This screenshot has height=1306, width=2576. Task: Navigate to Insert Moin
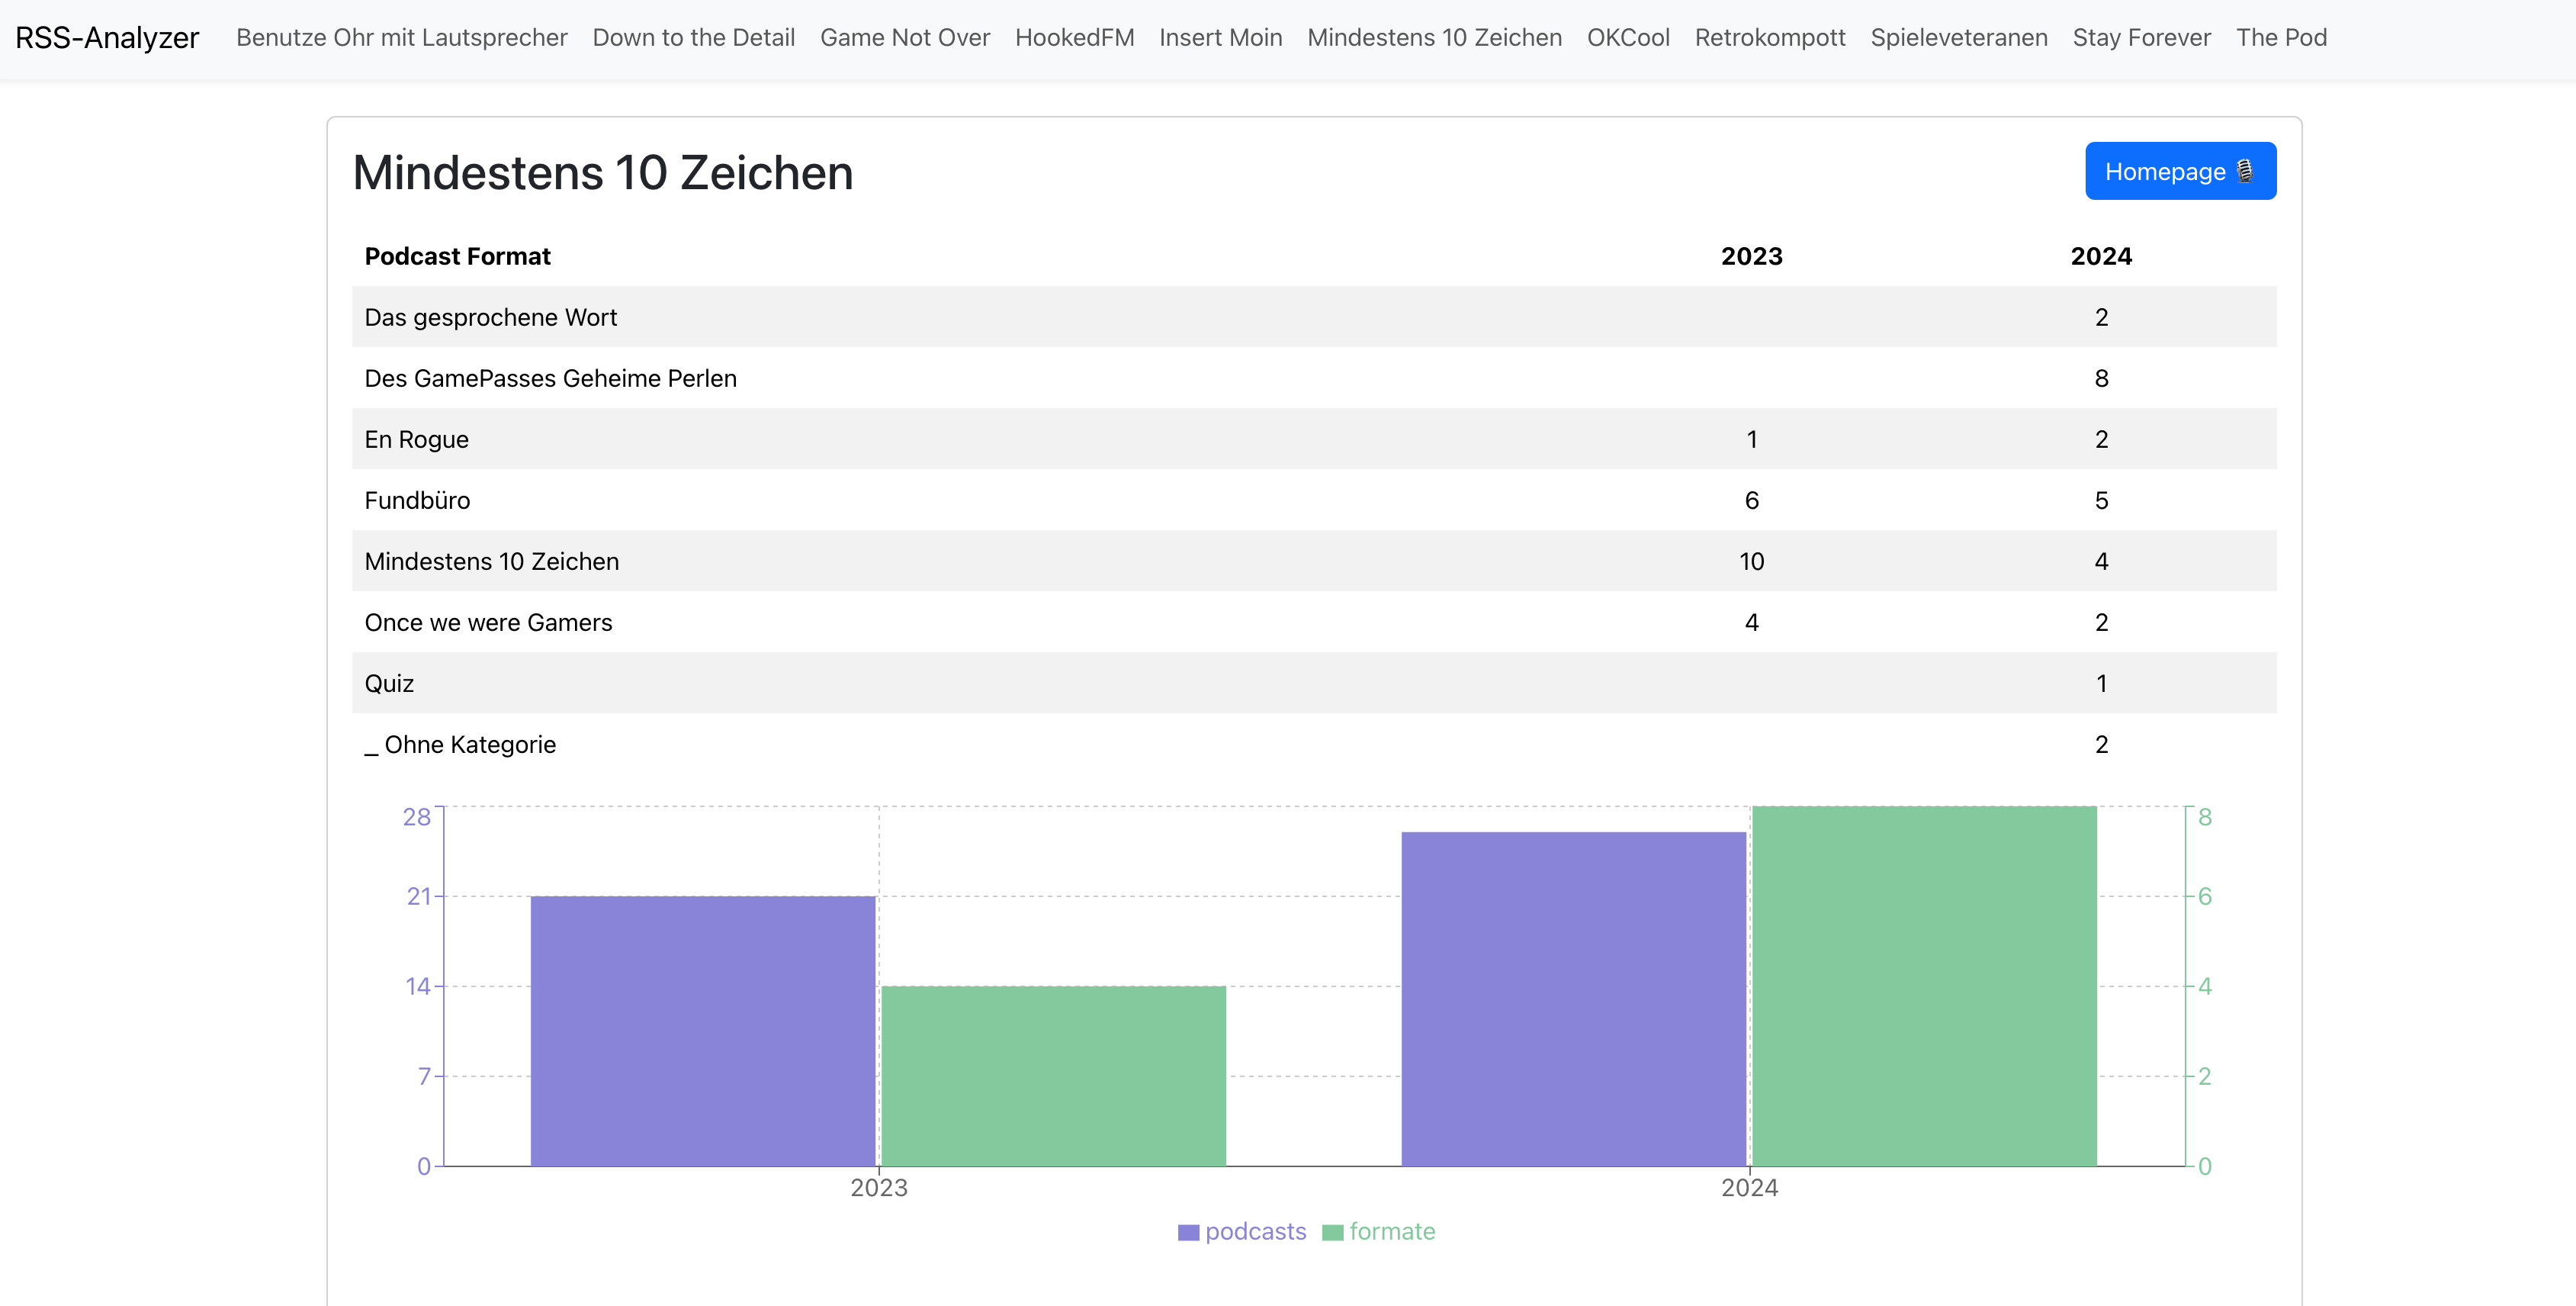[1220, 38]
